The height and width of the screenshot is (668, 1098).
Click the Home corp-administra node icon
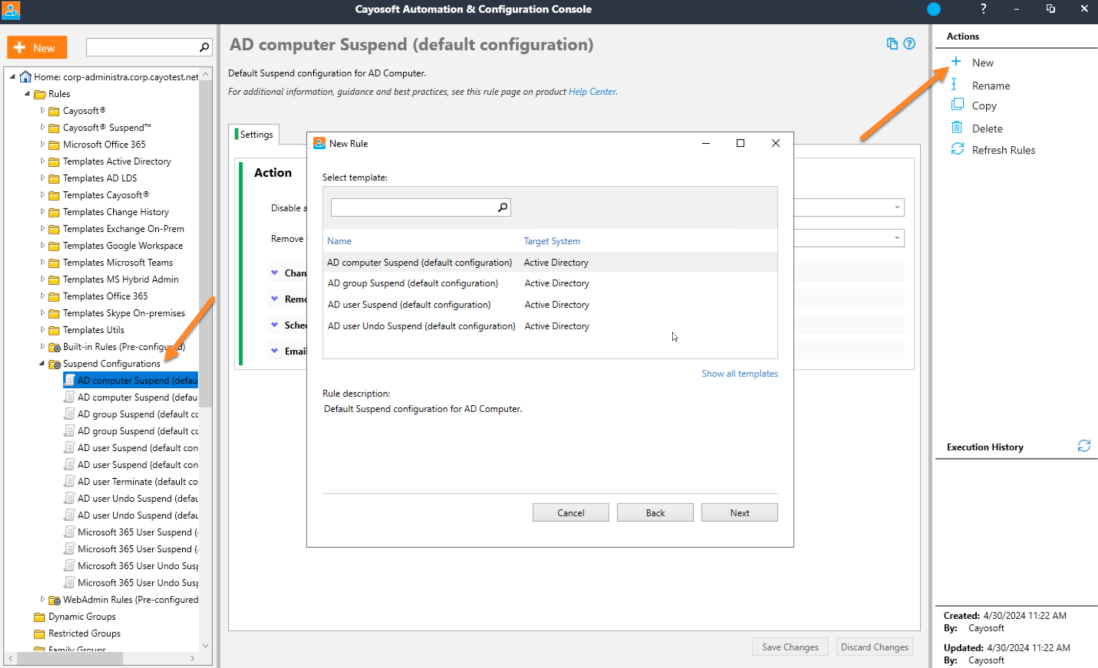pos(26,77)
